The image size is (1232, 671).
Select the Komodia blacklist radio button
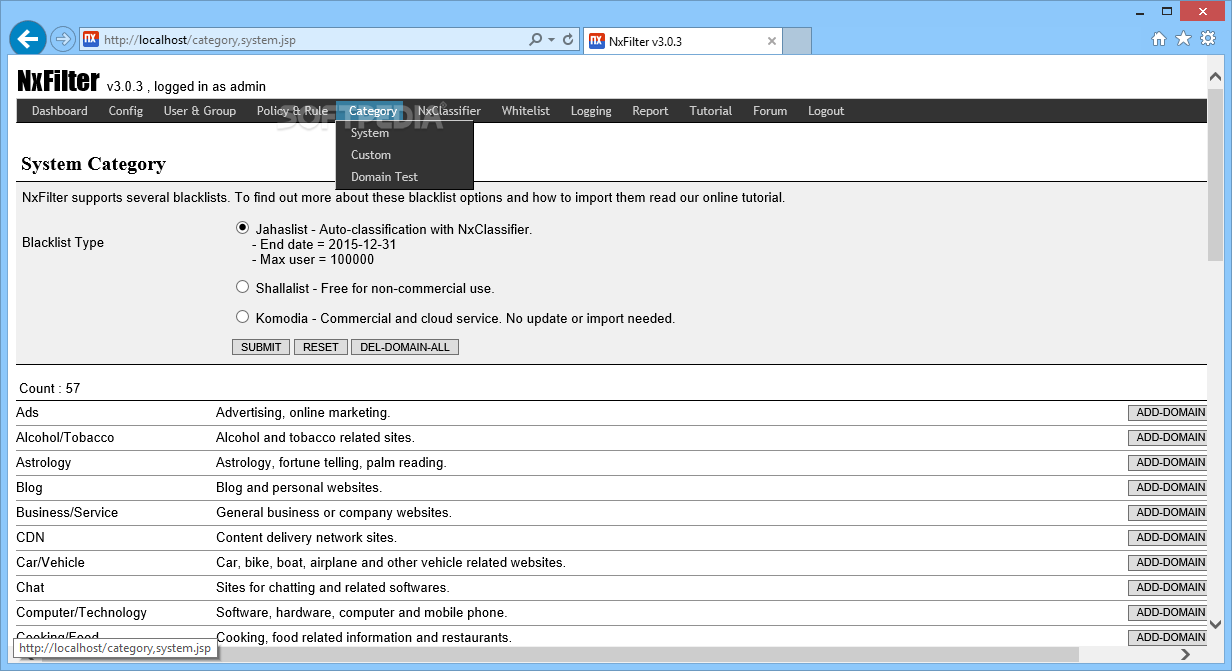(242, 317)
